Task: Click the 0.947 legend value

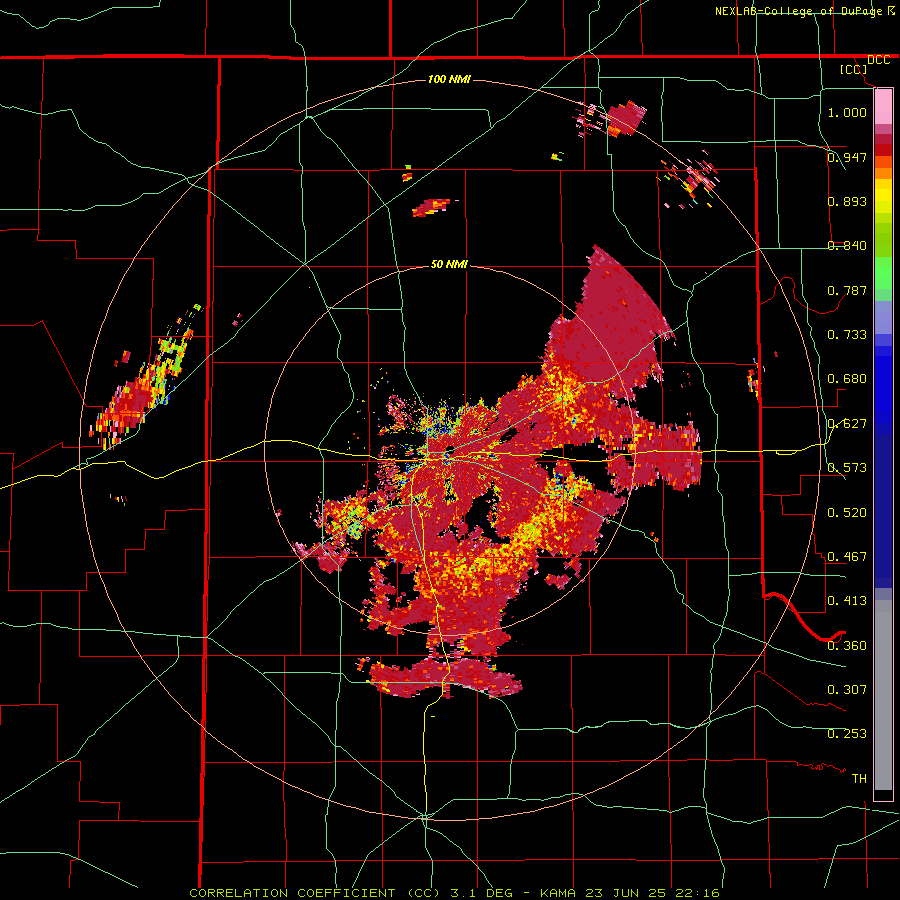Action: tap(847, 157)
